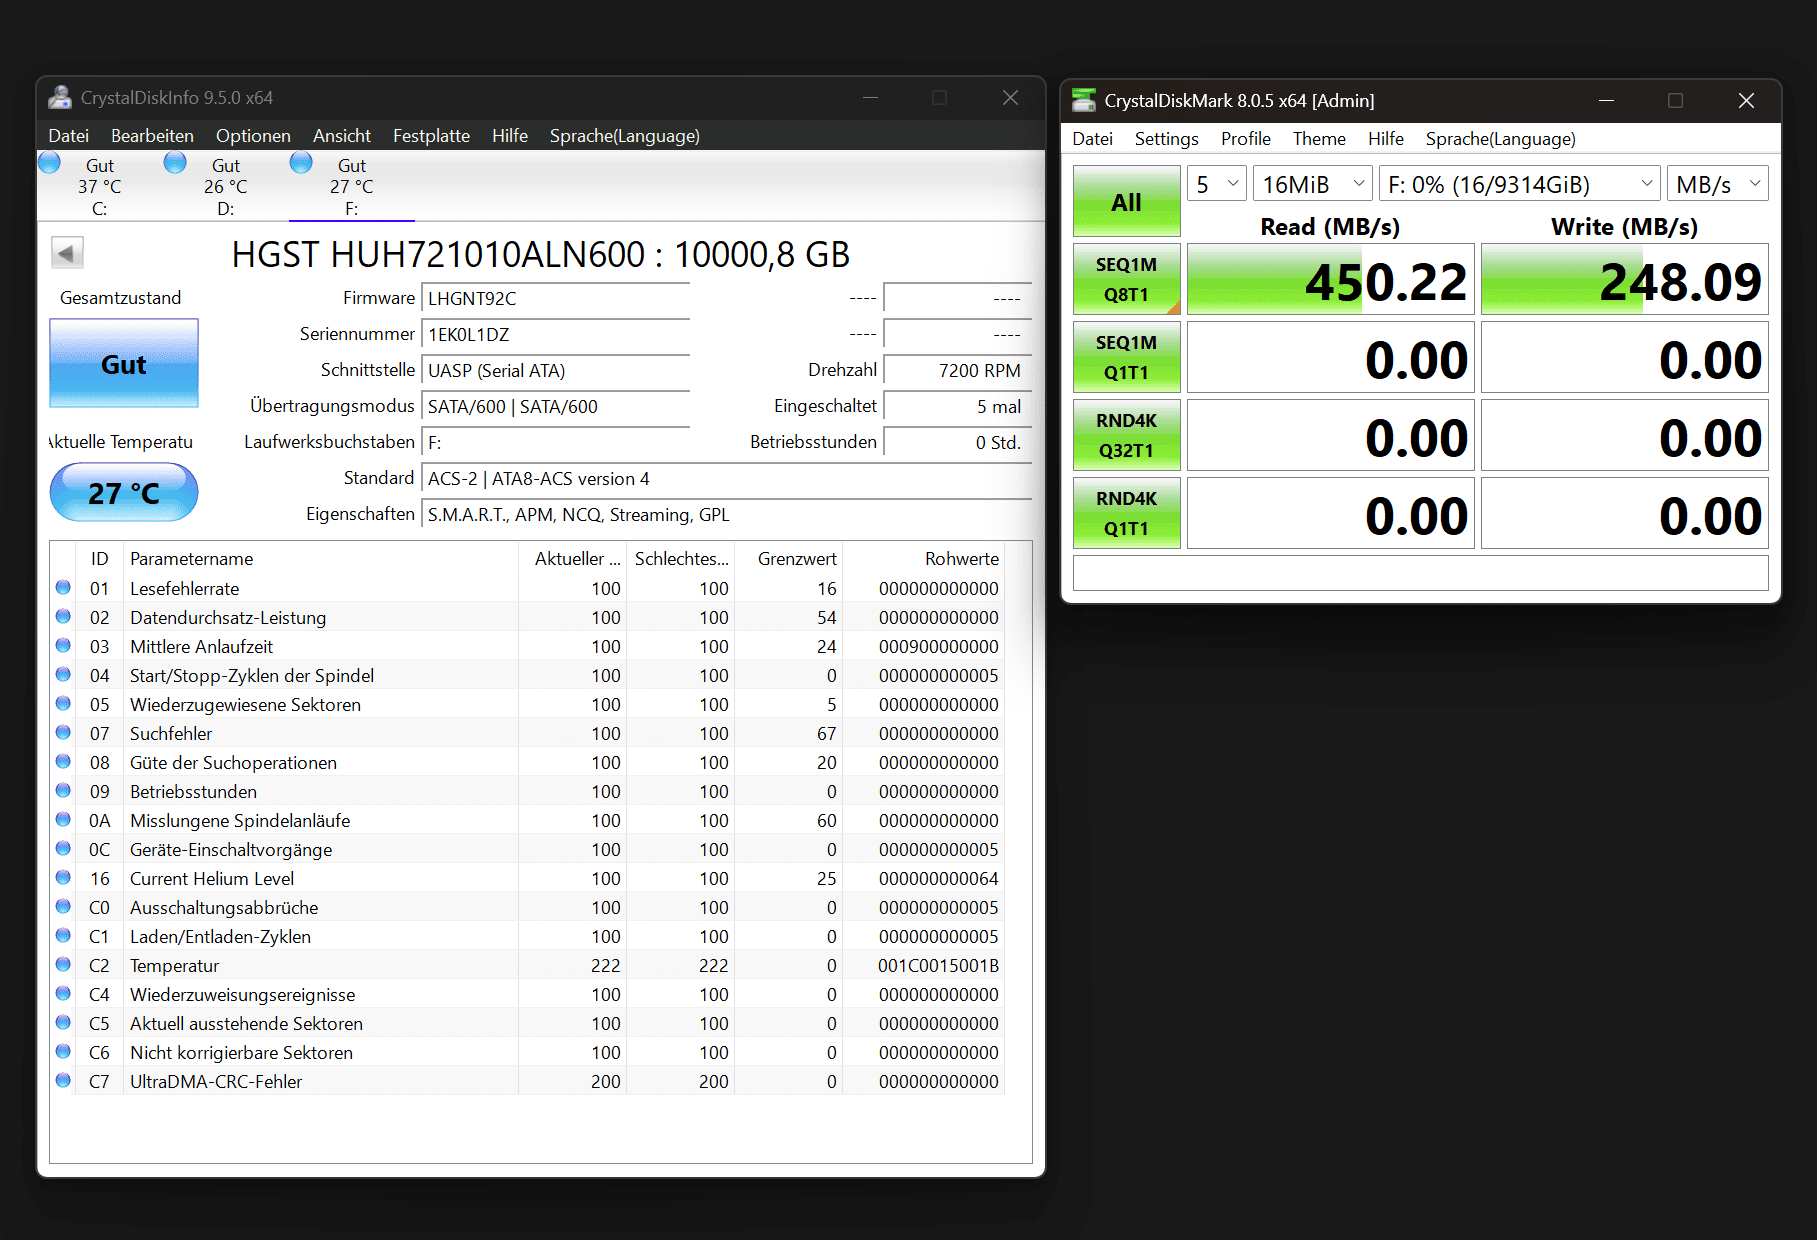Click the Betriebsstunden field showing 0 Std.
The image size is (1817, 1240).
(x=958, y=443)
